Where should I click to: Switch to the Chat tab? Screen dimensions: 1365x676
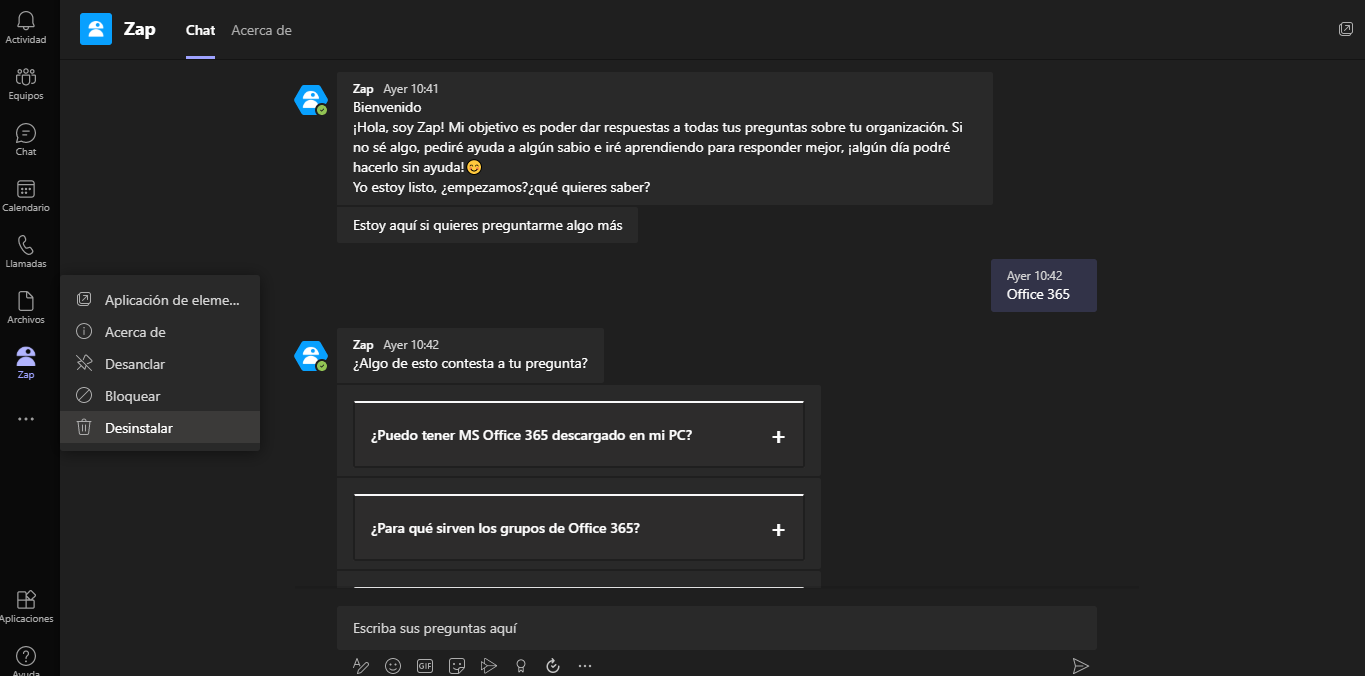[200, 30]
